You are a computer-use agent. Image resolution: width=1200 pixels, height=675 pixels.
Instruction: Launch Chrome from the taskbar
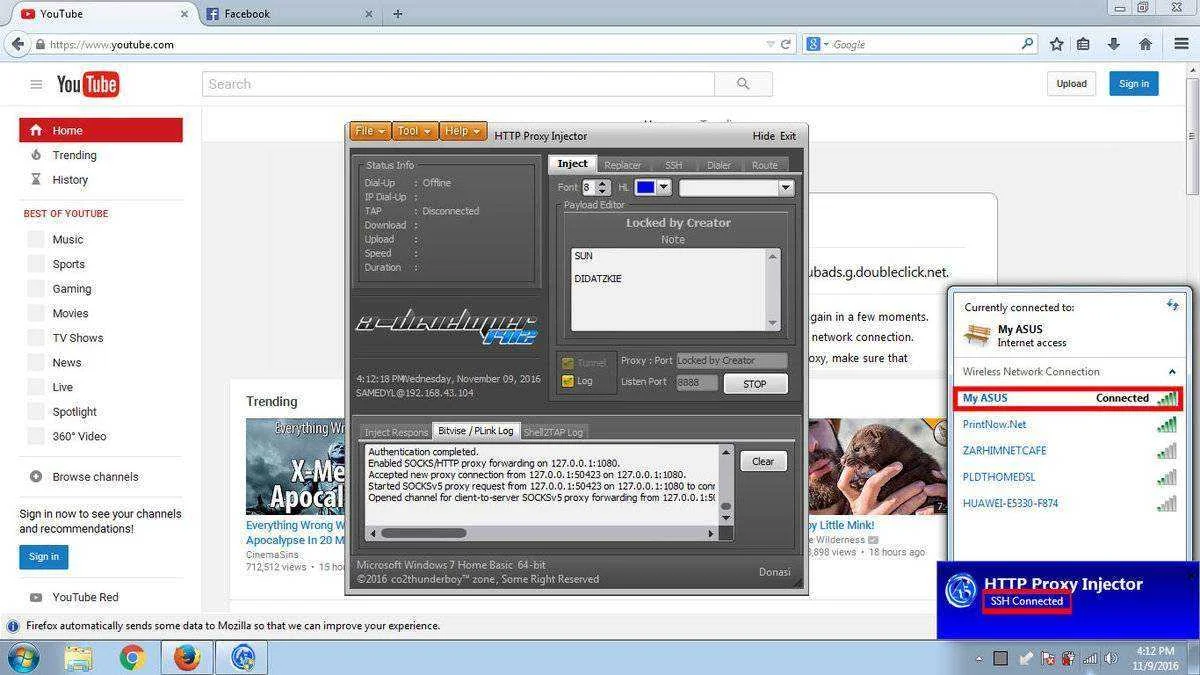click(132, 657)
